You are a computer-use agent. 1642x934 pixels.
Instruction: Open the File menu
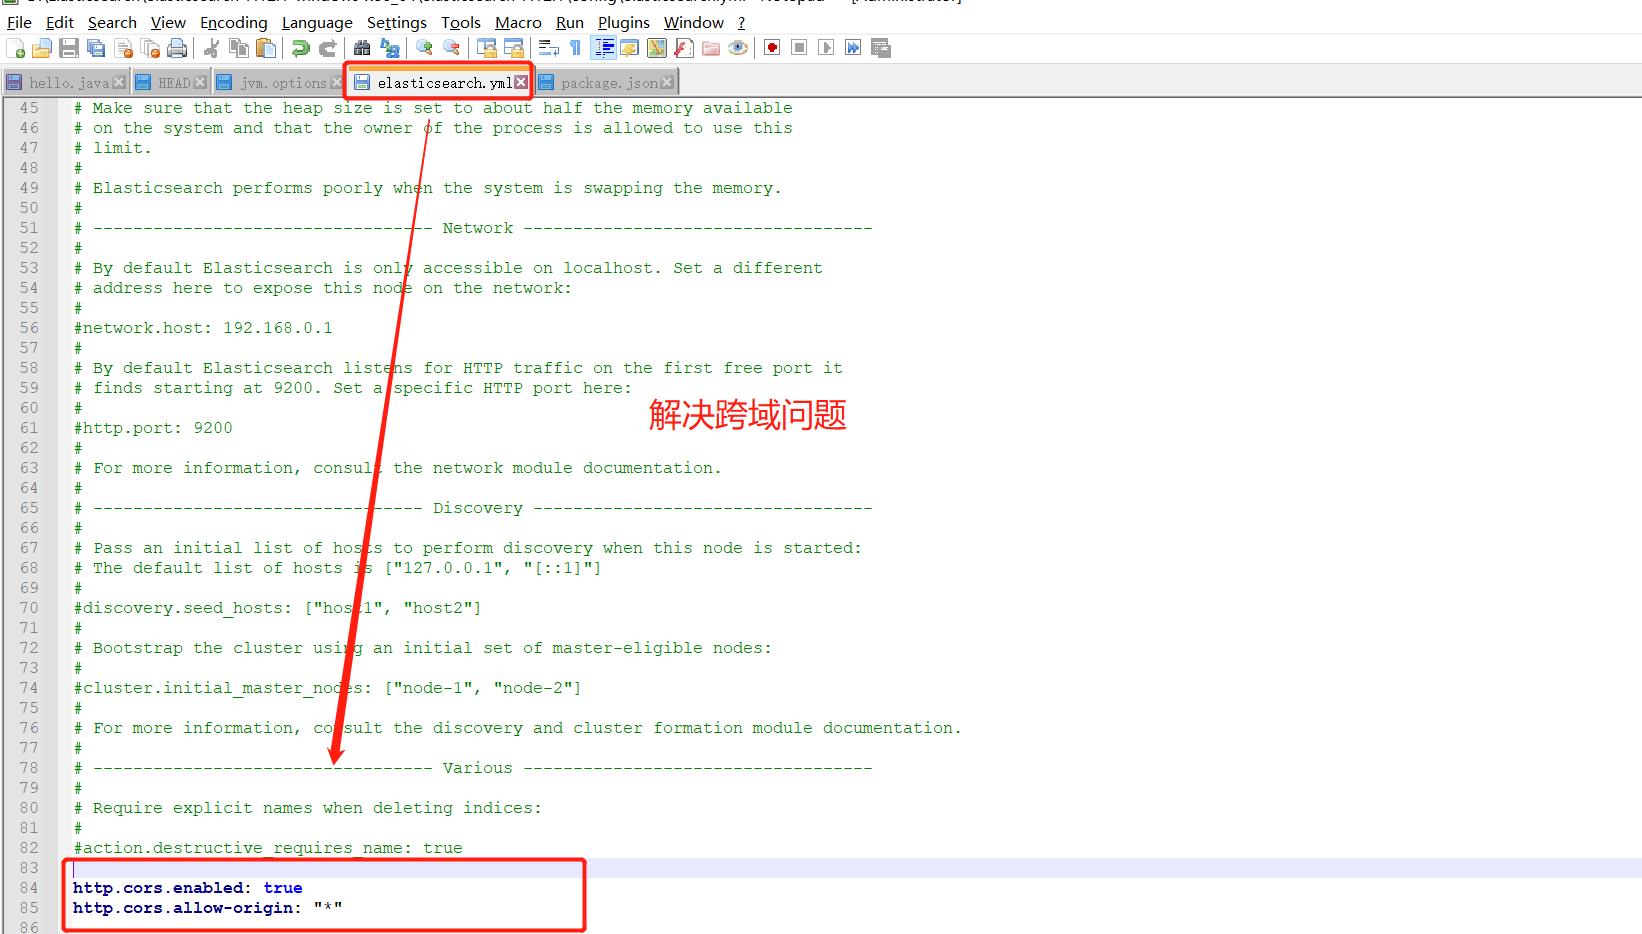[19, 22]
